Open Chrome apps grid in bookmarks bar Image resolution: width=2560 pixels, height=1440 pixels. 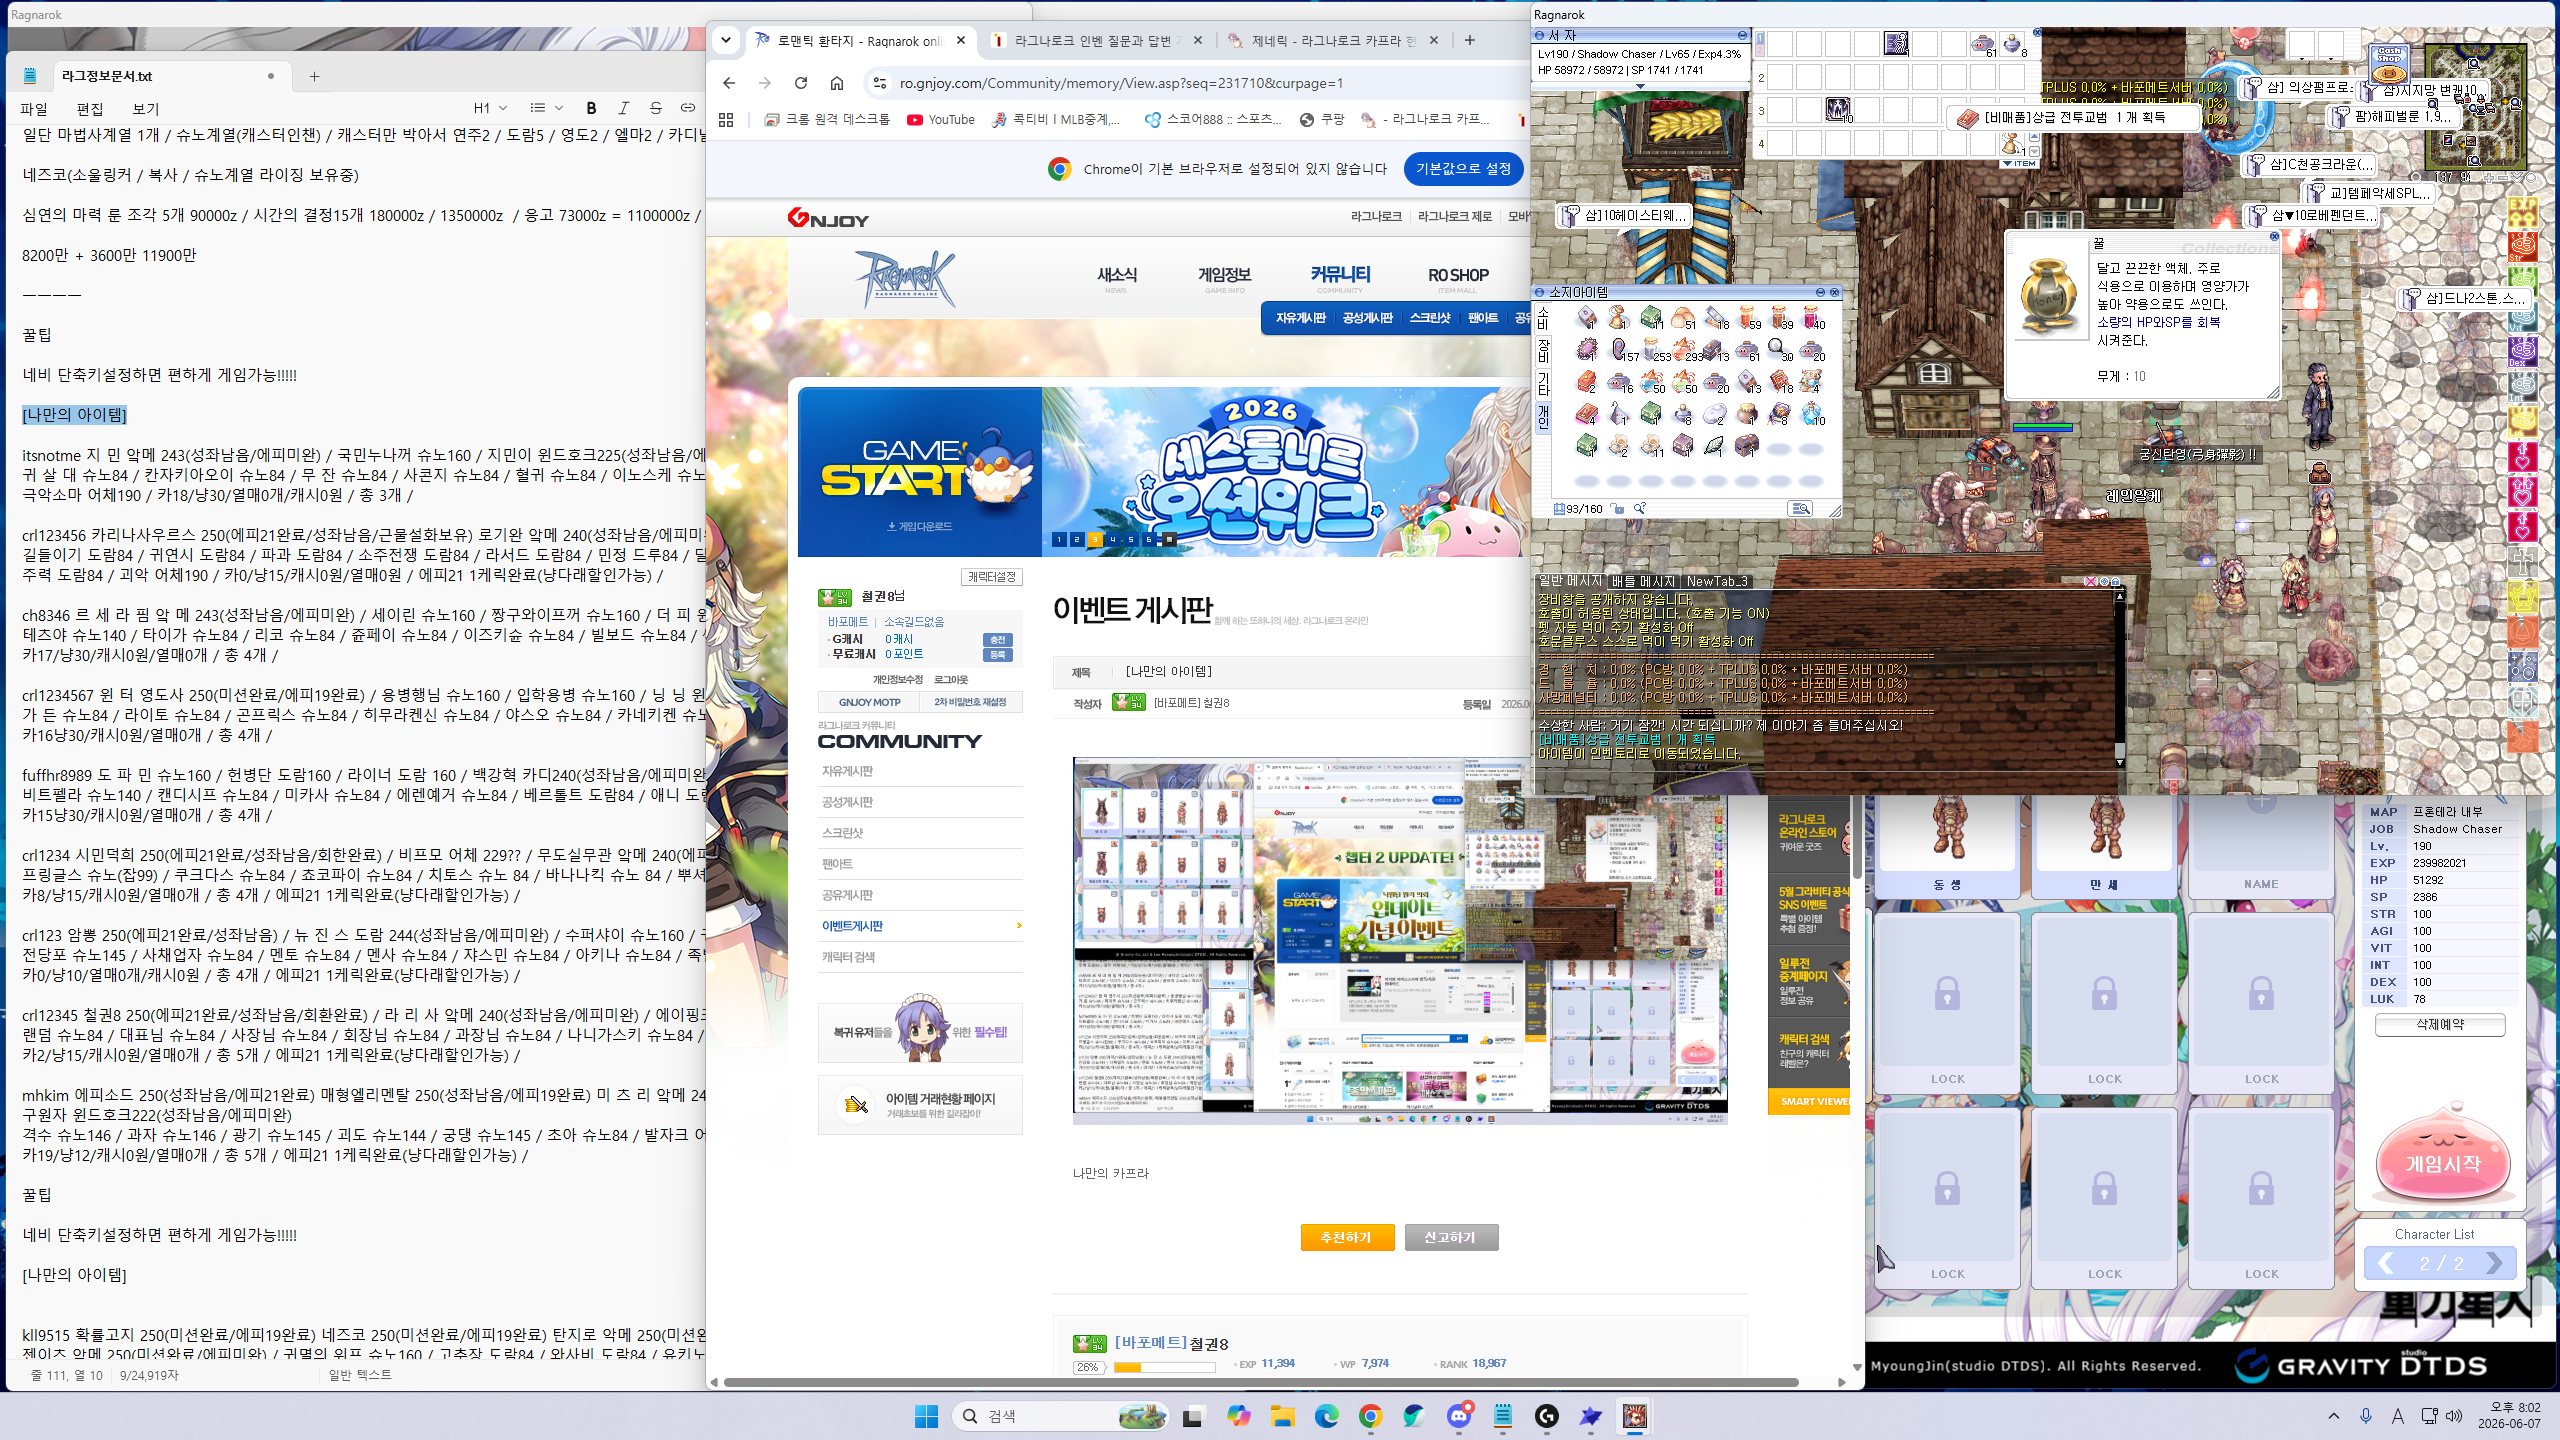pos(726,119)
